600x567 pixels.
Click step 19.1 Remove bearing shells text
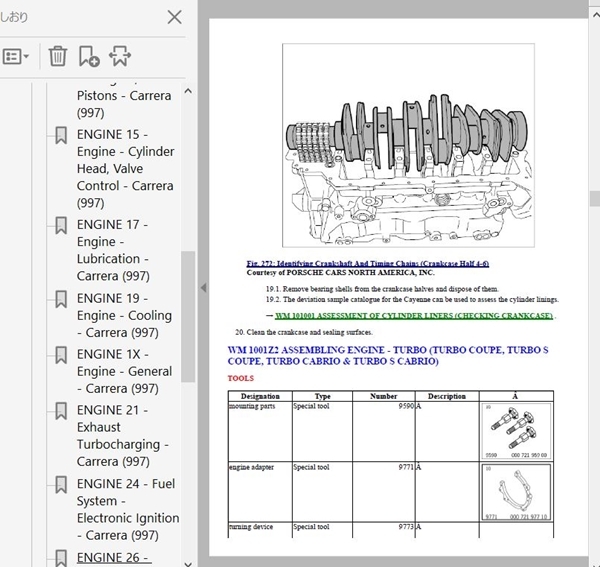coord(382,289)
